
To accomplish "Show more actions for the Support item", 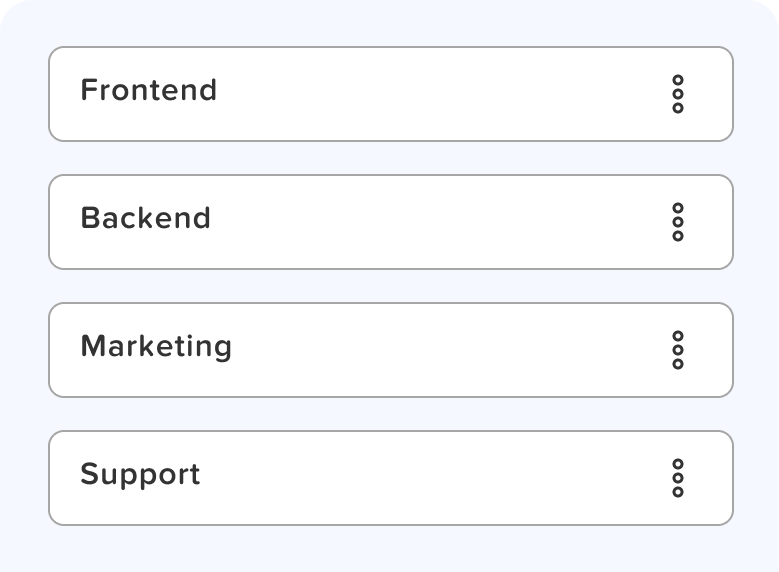I will 678,478.
